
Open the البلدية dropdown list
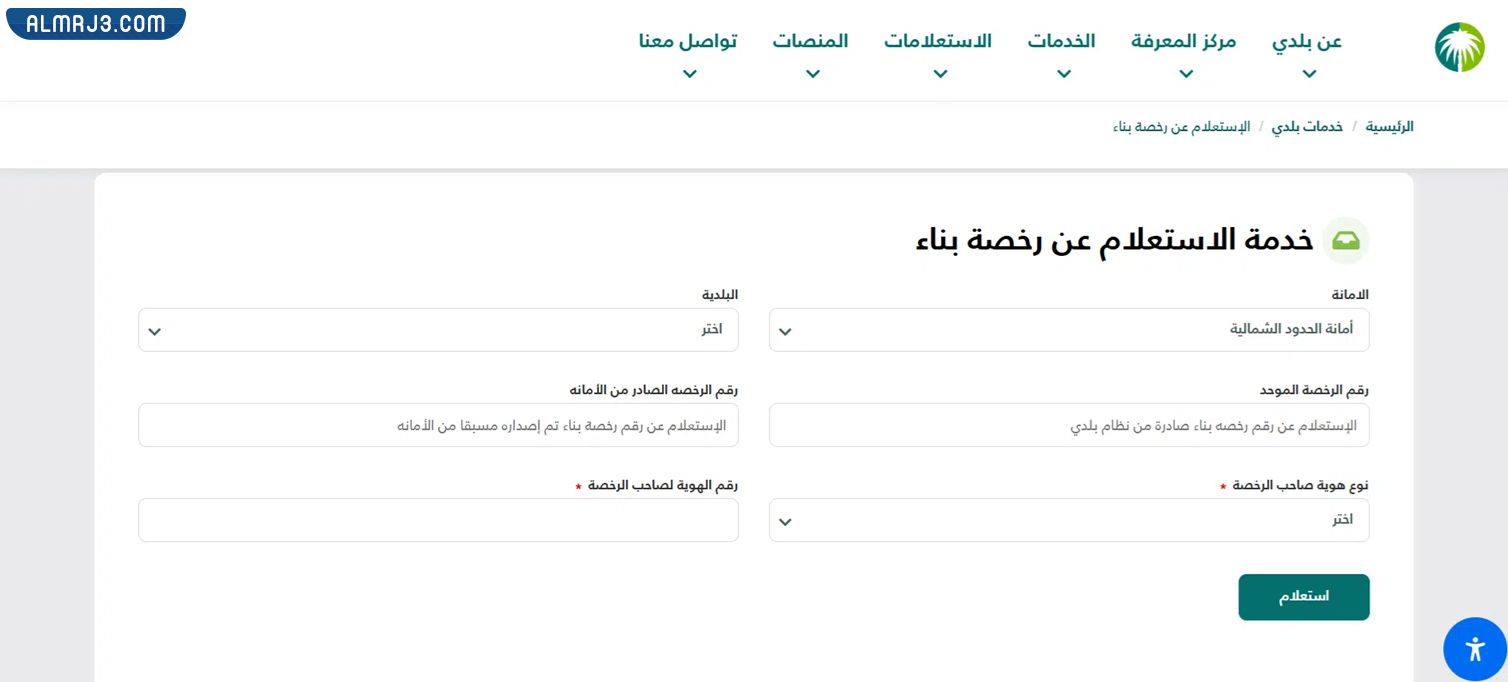[438, 330]
